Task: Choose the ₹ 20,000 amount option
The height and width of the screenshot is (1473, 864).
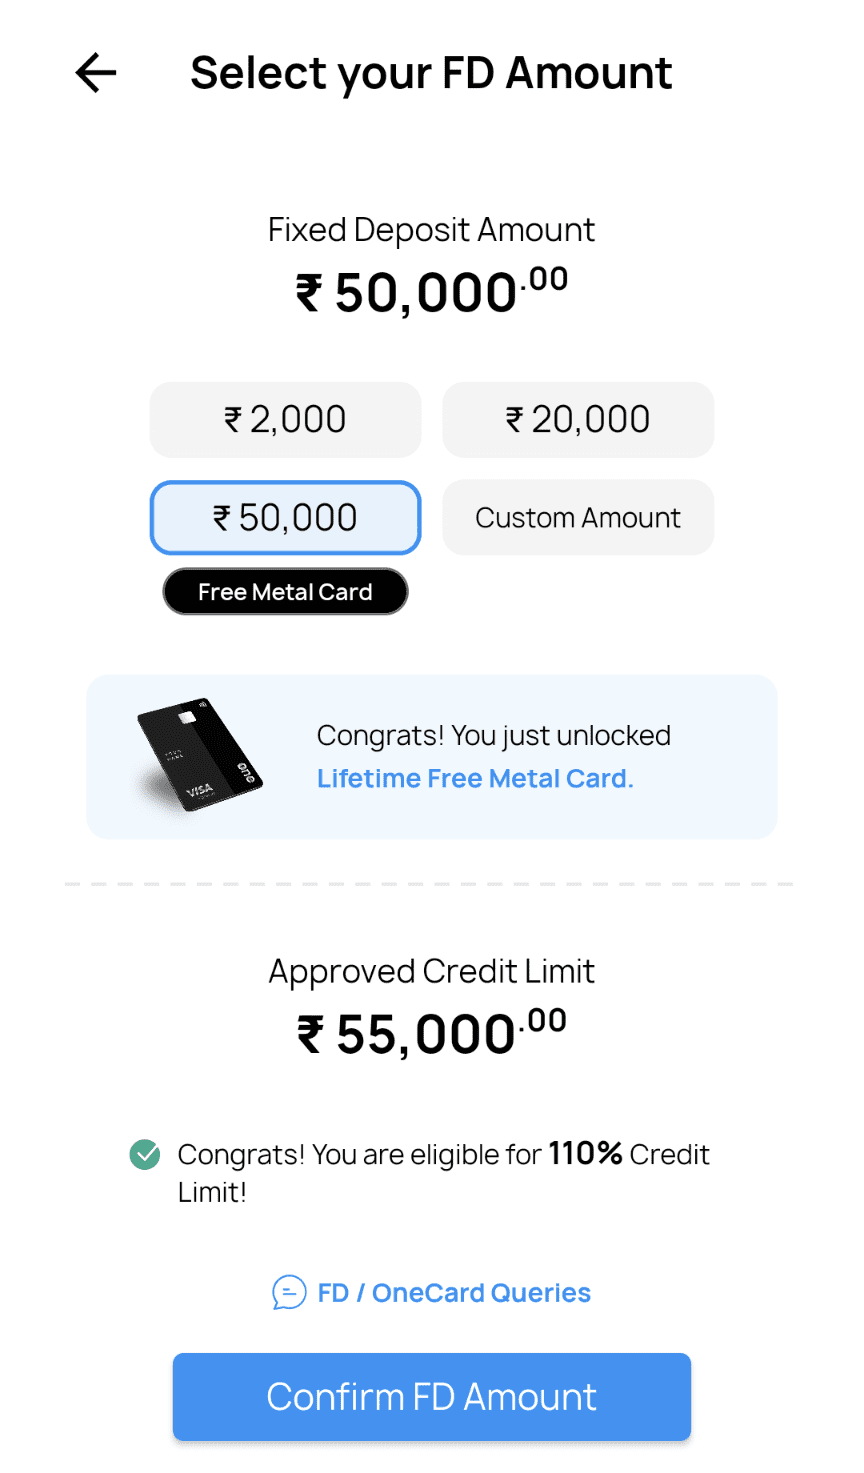Action: click(x=578, y=420)
